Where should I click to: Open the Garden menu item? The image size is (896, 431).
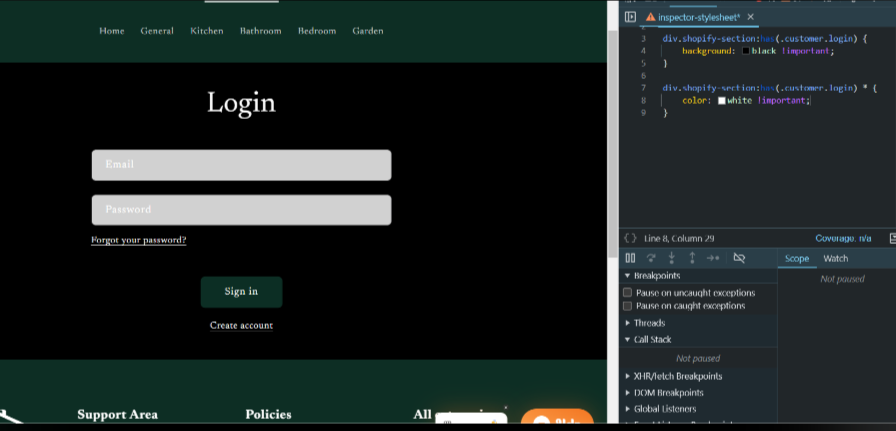click(368, 31)
